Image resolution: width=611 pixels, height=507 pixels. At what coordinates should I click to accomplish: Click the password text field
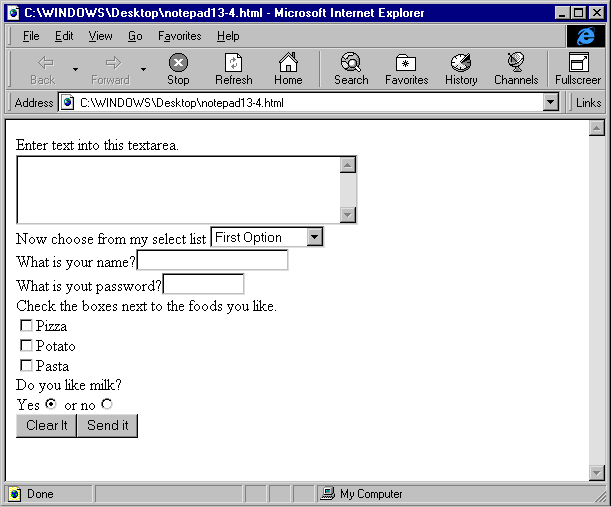pos(203,284)
